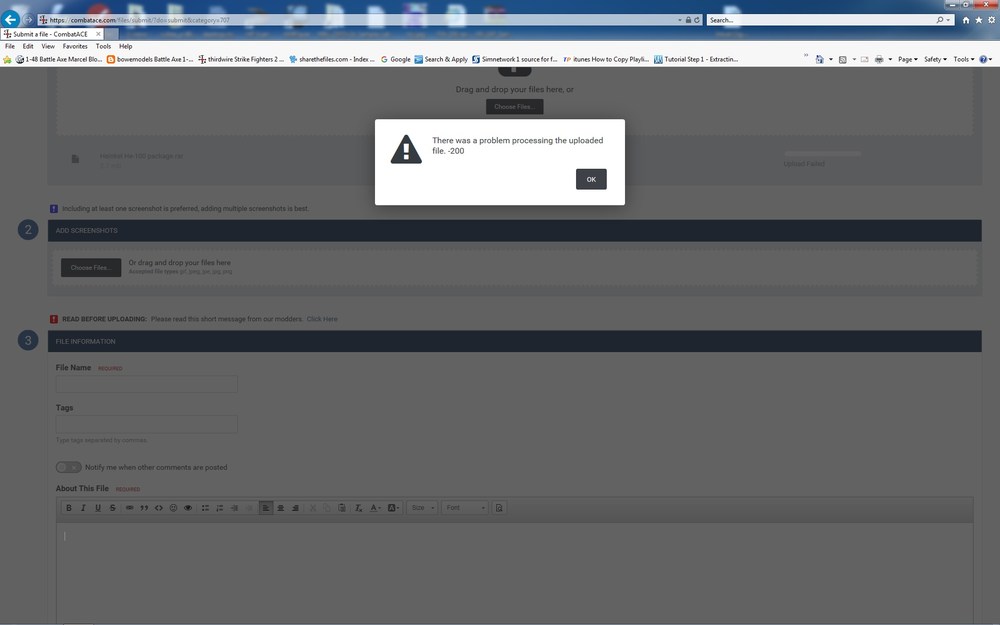The height and width of the screenshot is (625, 1000).
Task: Toggle the Underline formatting button
Action: pyautogui.click(x=98, y=508)
